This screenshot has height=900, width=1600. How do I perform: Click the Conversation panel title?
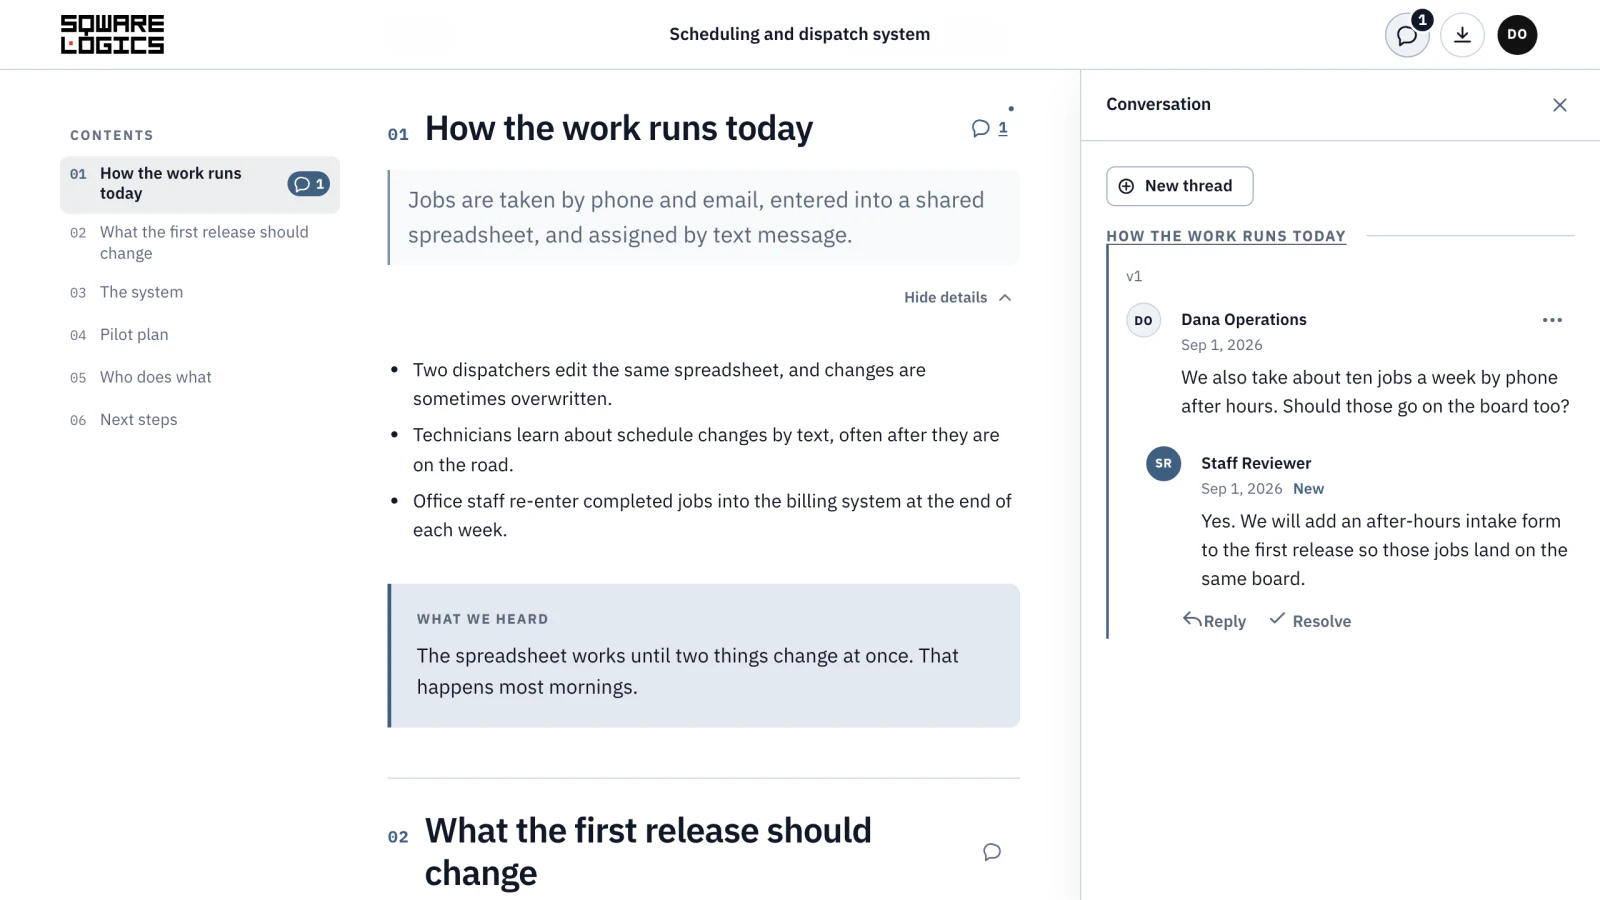click(x=1158, y=104)
